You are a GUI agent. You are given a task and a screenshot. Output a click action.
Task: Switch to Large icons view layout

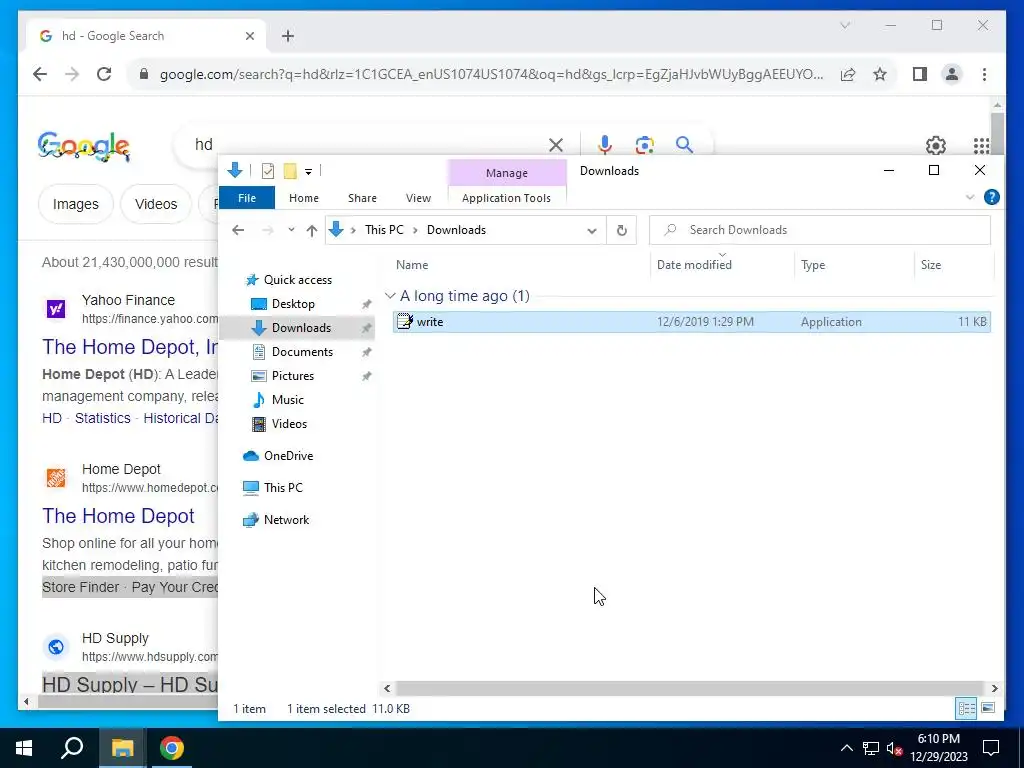[x=988, y=709]
